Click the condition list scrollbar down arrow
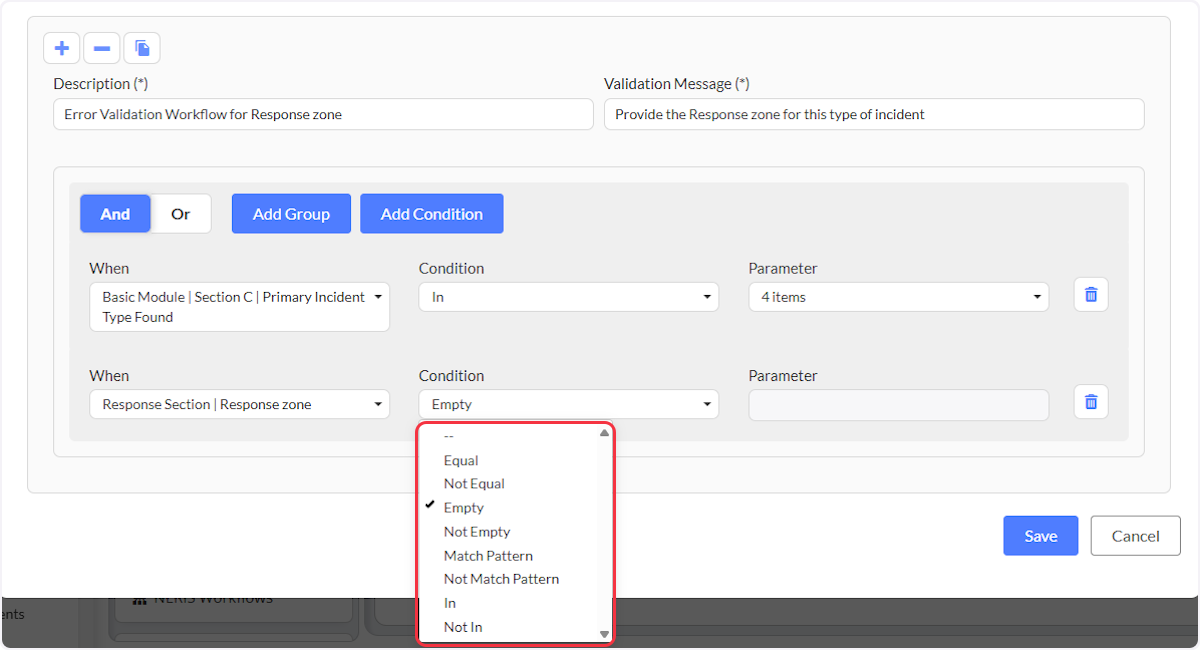This screenshot has width=1200, height=650. tap(604, 634)
